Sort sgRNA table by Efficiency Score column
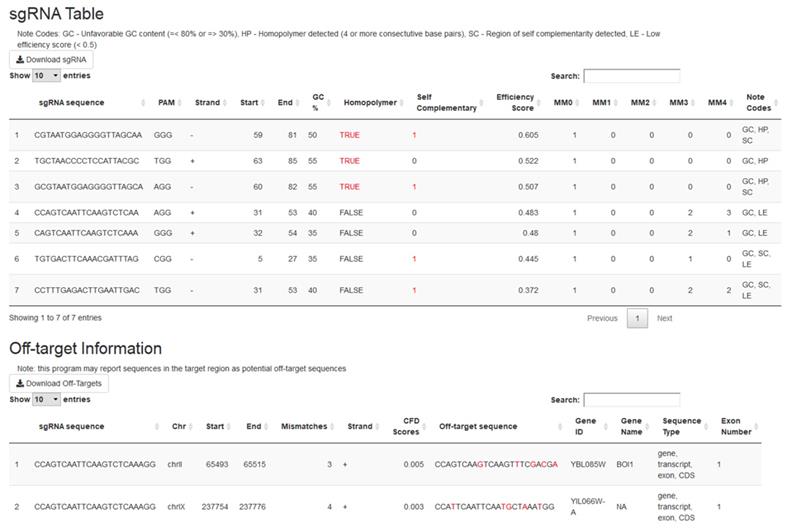Image resolution: width=786 pixels, height=528 pixels. pos(516,102)
